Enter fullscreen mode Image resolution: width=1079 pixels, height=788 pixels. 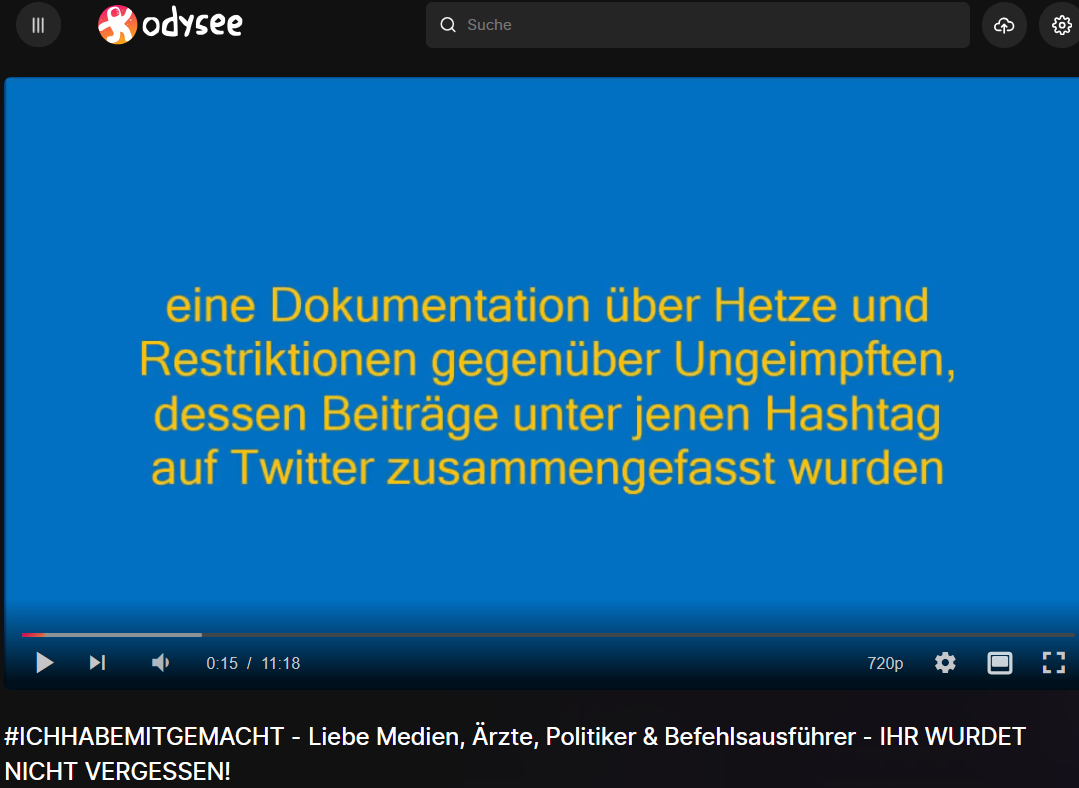pyautogui.click(x=1054, y=663)
